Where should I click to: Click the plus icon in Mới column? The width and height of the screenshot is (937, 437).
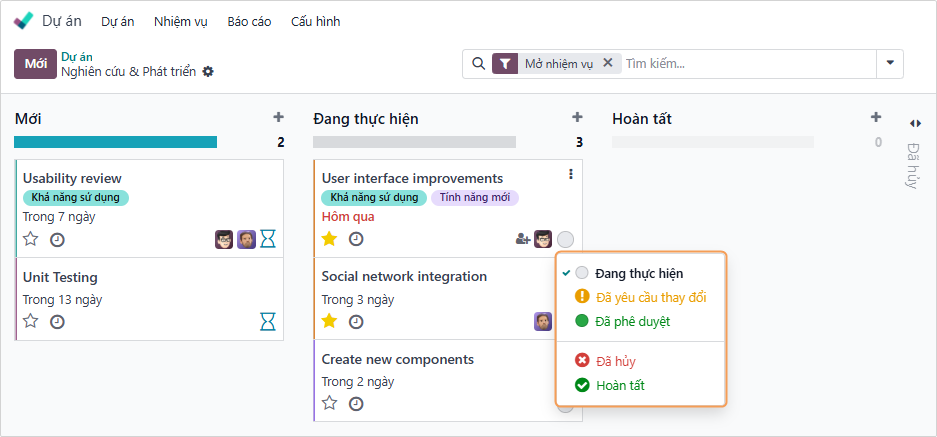[x=278, y=118]
